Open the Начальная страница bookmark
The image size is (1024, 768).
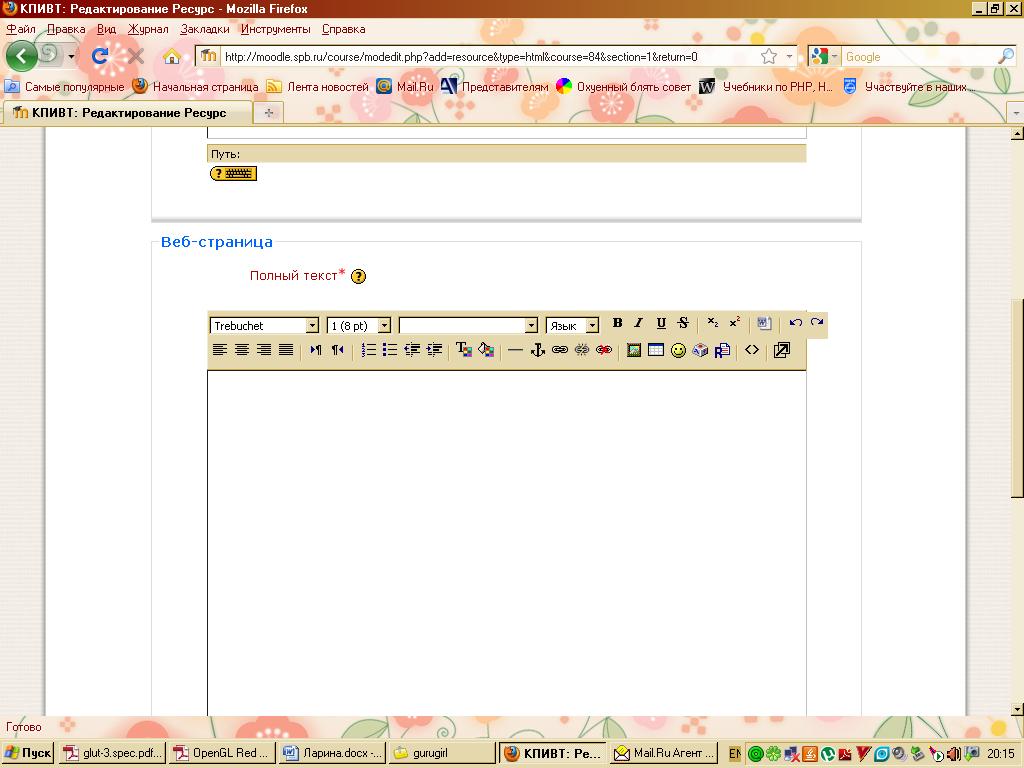point(195,86)
